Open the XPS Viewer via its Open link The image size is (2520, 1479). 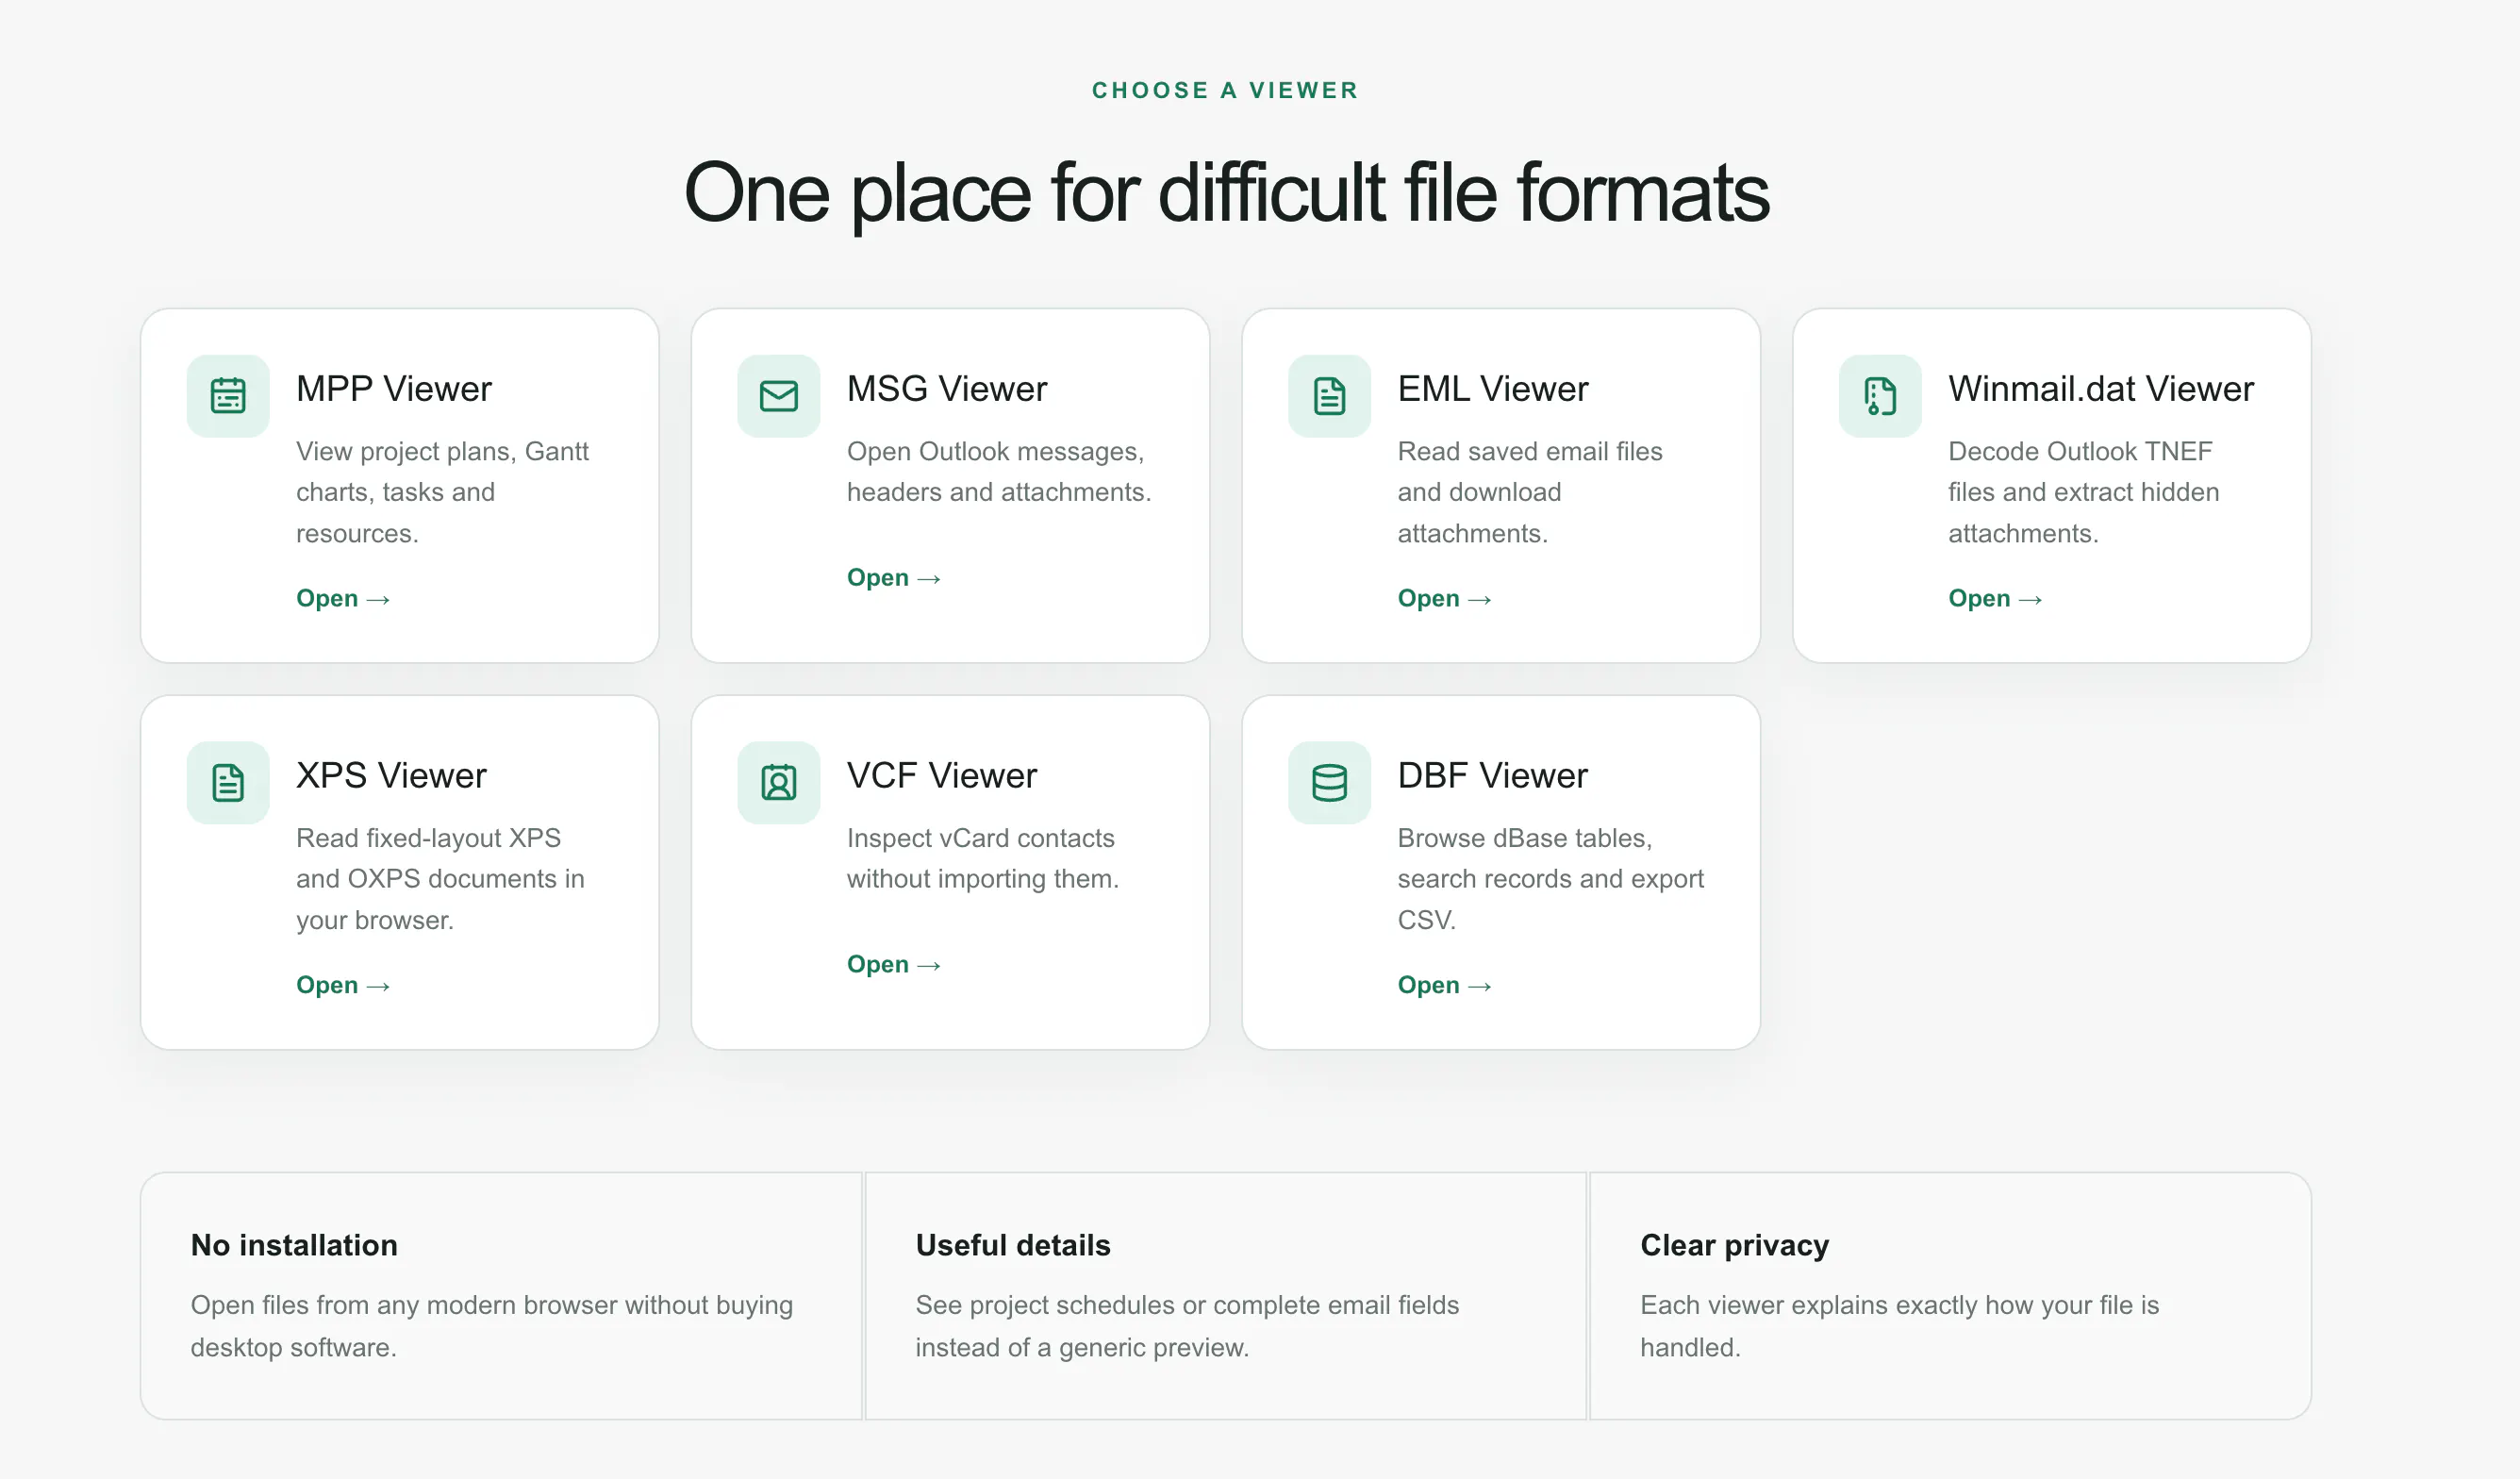(343, 985)
